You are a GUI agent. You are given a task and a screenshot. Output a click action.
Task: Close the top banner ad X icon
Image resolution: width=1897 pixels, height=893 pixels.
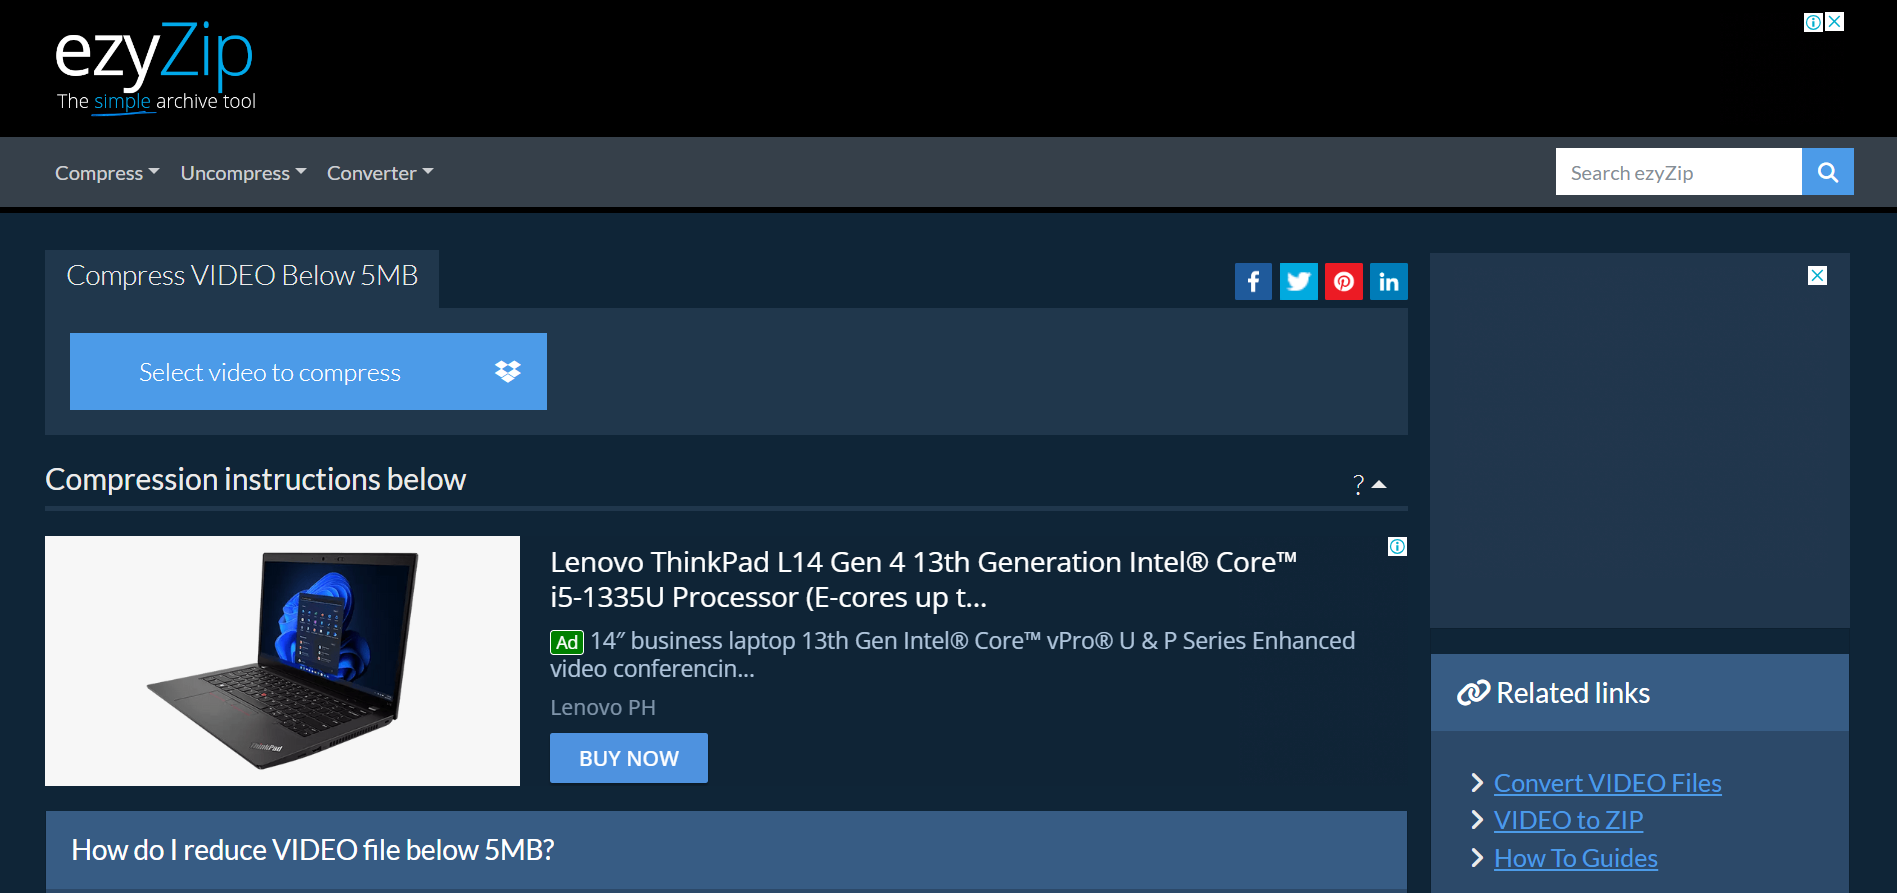(x=1835, y=22)
